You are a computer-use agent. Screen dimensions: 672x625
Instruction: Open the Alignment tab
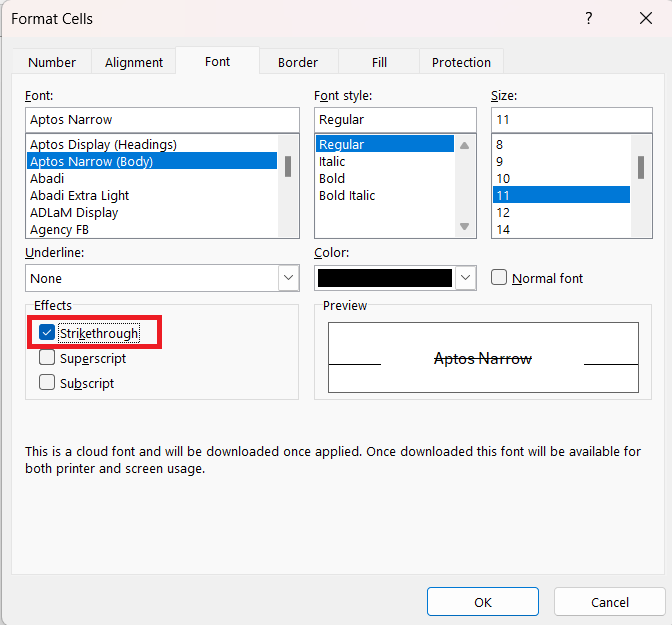[134, 63]
